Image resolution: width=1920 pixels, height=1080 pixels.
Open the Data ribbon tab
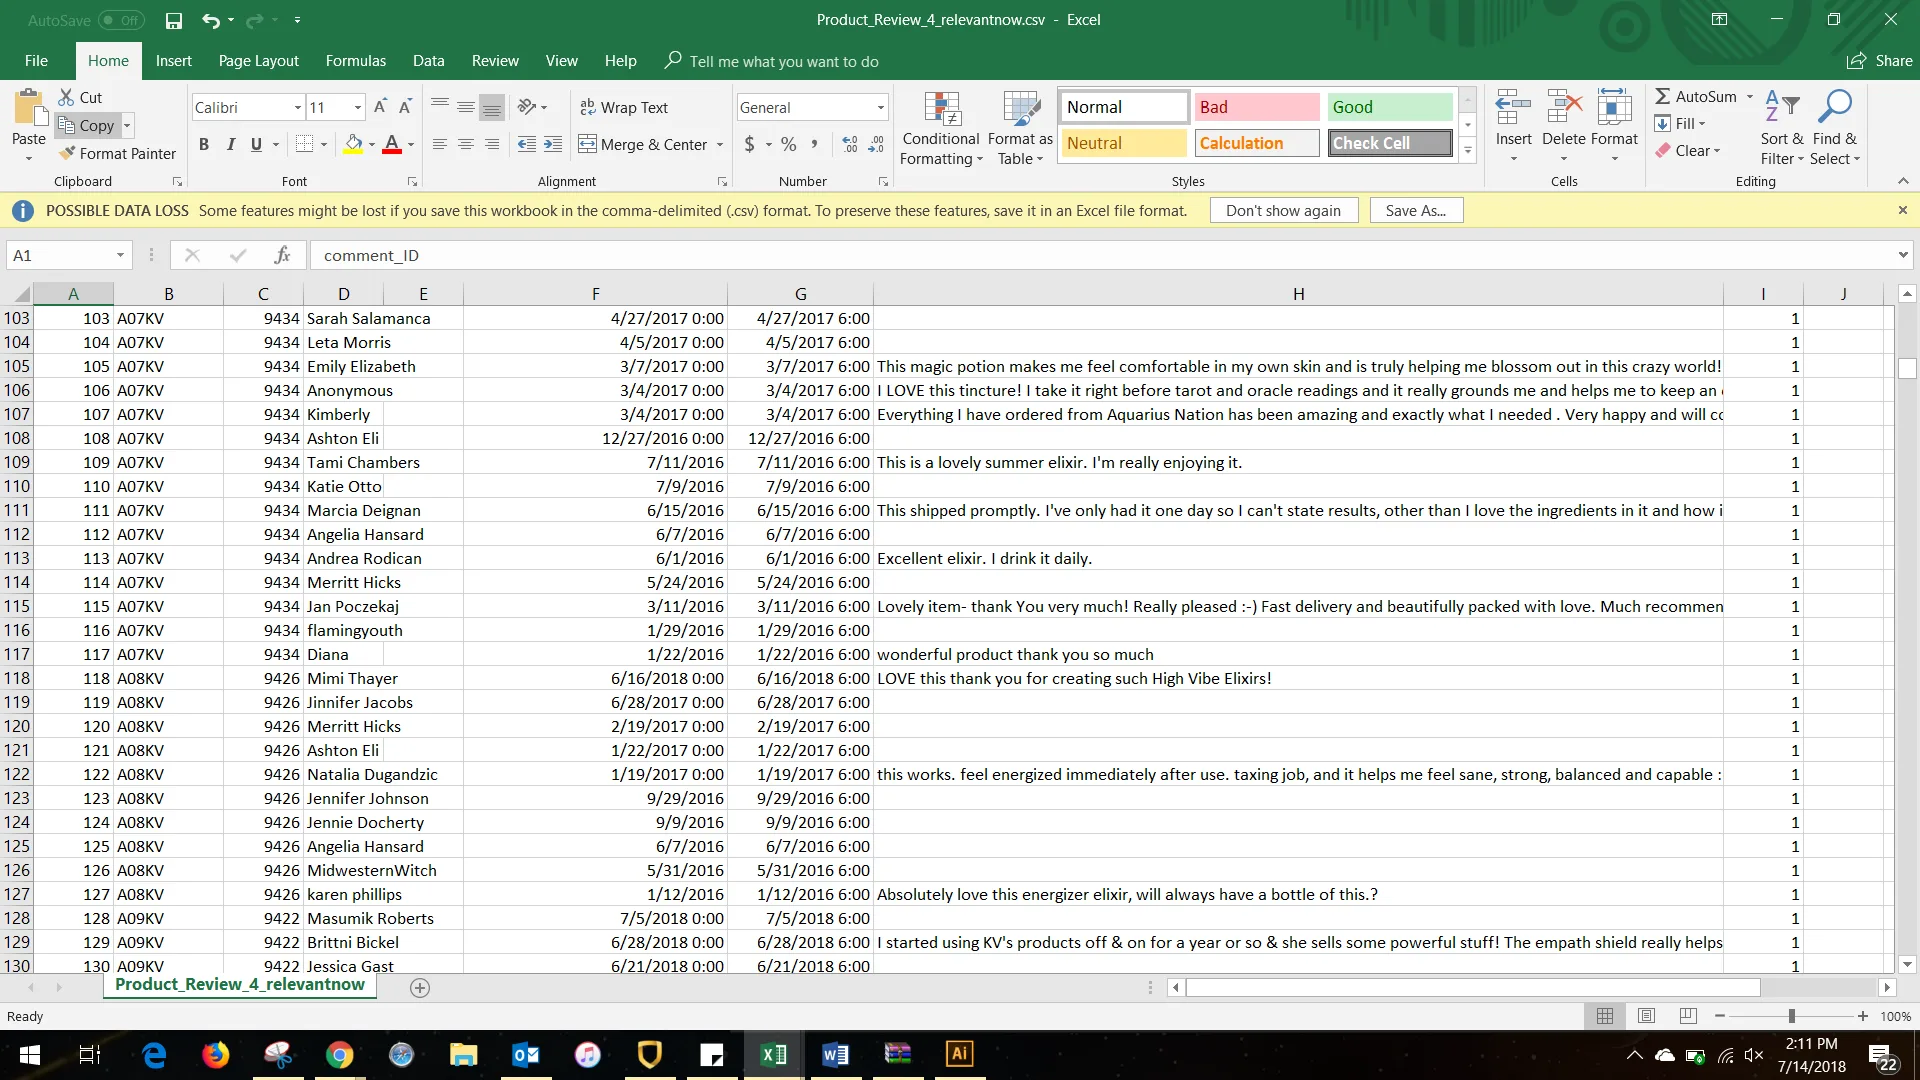coord(428,61)
